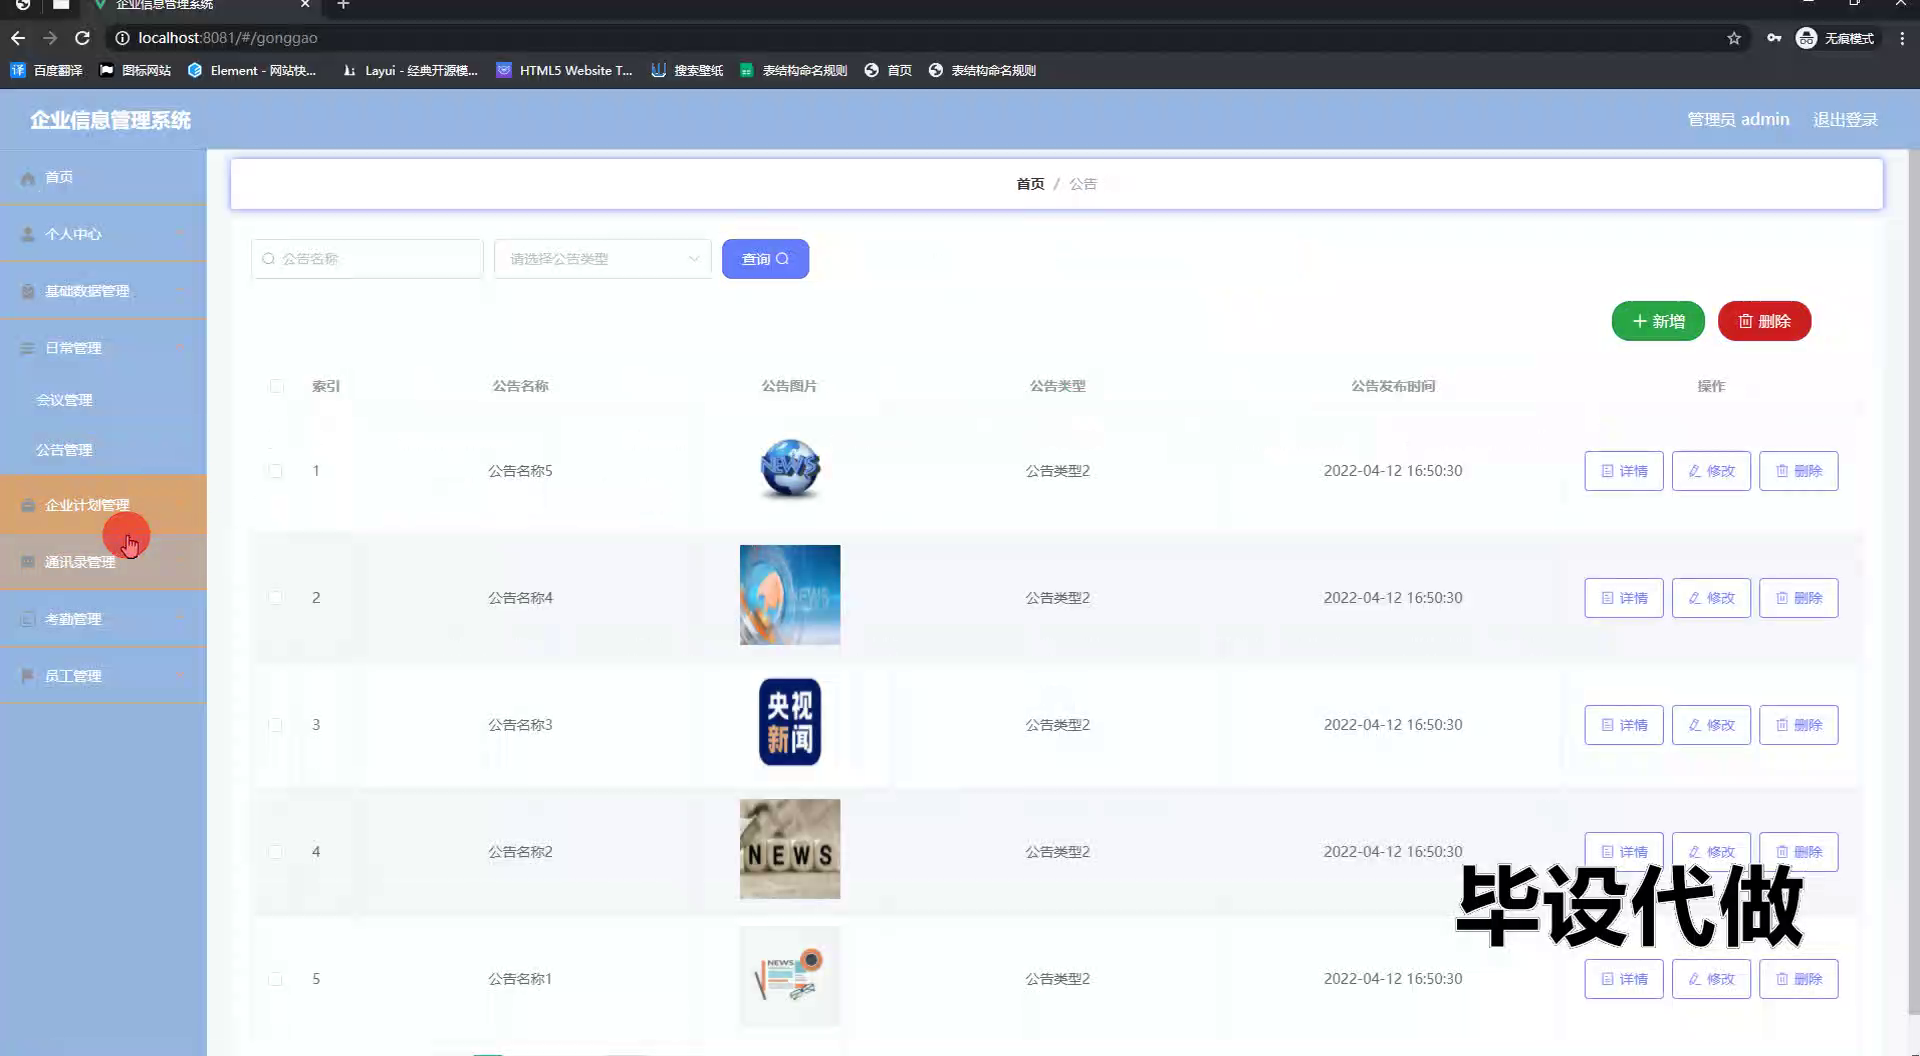Expand the 考勤管理 sidebar menu
The height and width of the screenshot is (1056, 1920).
pos(103,619)
